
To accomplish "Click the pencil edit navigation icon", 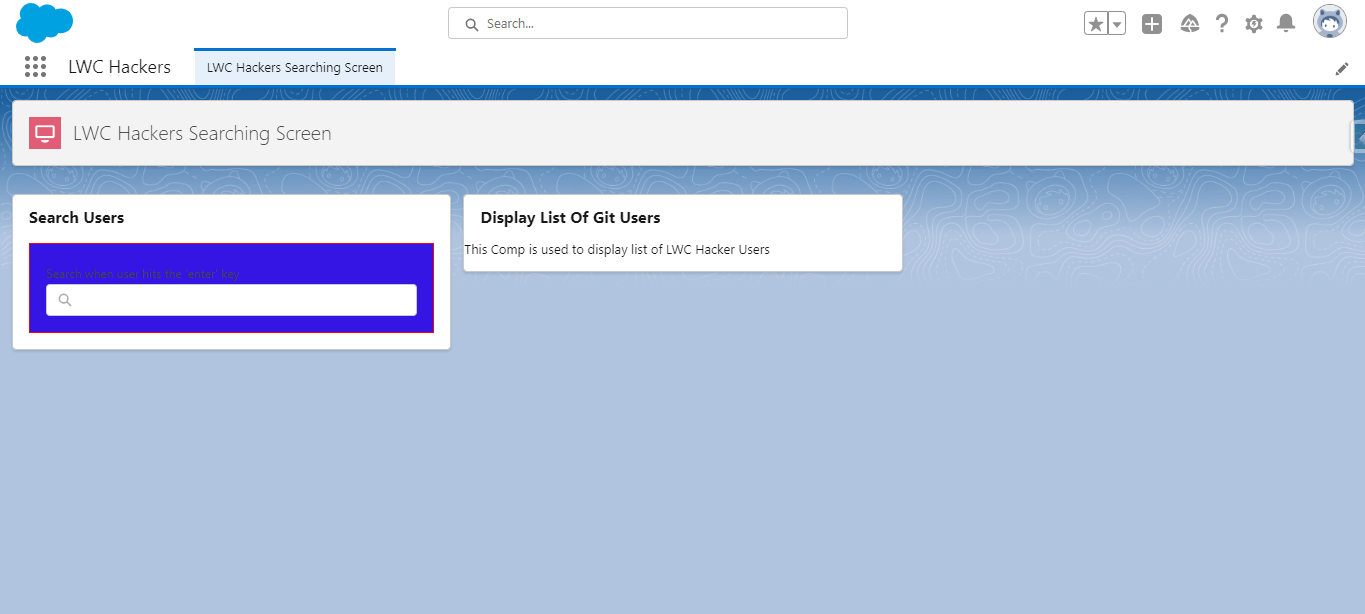I will 1342,69.
